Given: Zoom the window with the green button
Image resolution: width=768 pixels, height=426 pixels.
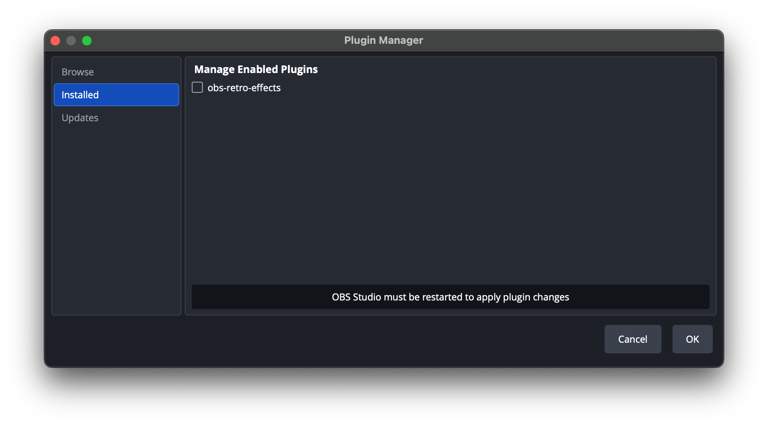Looking at the screenshot, I should pos(87,41).
